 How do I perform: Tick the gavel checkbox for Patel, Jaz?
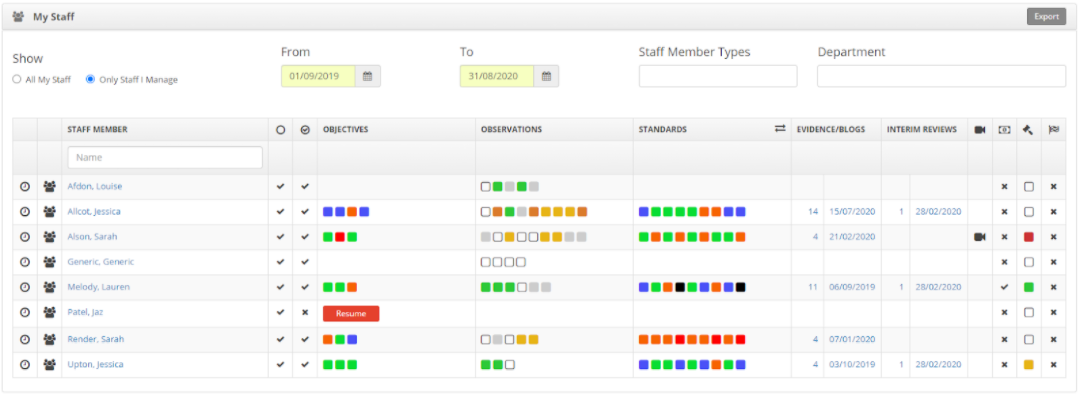1029,312
